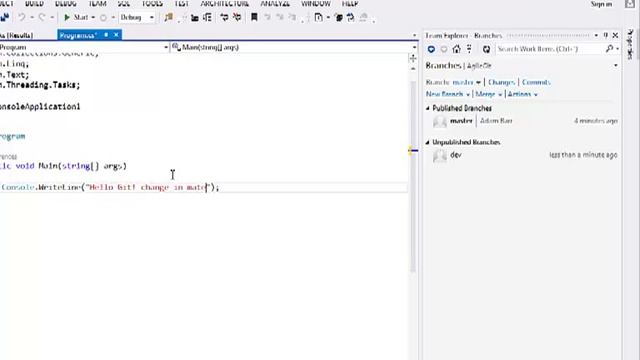Image resolution: width=640 pixels, height=360 pixels.
Task: Click the search magnifier in Team Explorer
Action: coord(609,49)
